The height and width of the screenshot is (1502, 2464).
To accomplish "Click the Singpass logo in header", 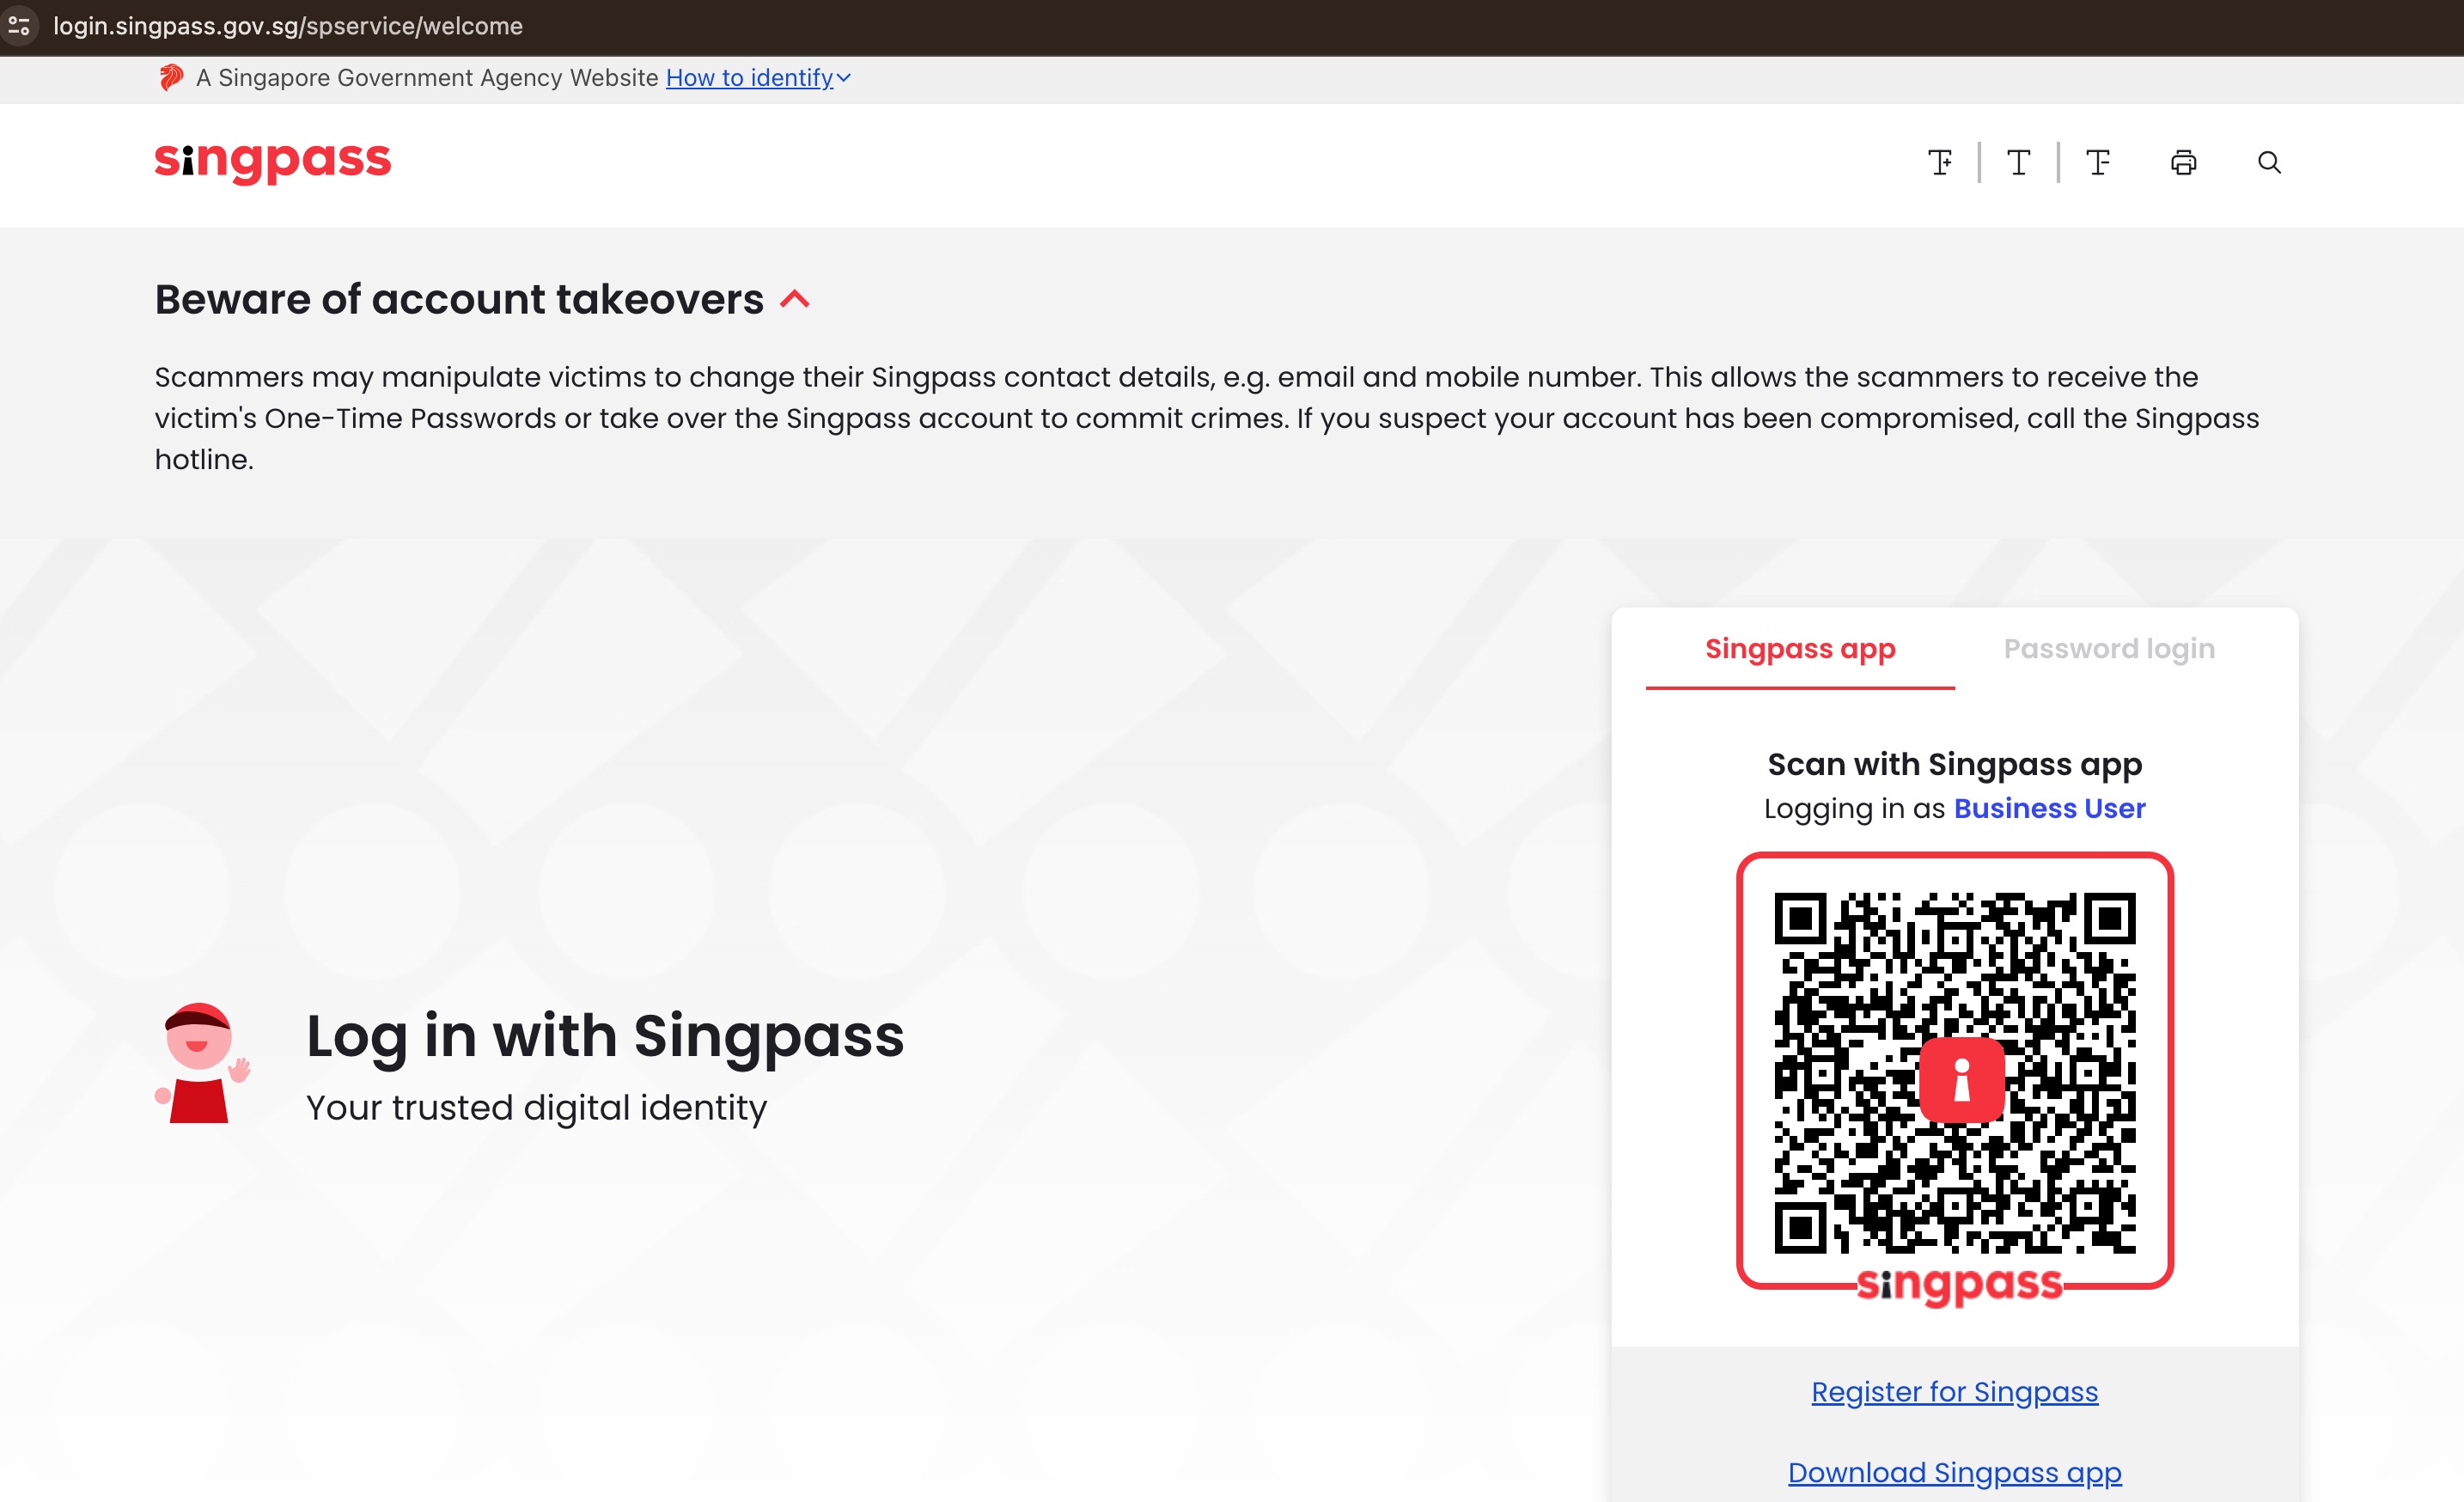I will click(272, 161).
